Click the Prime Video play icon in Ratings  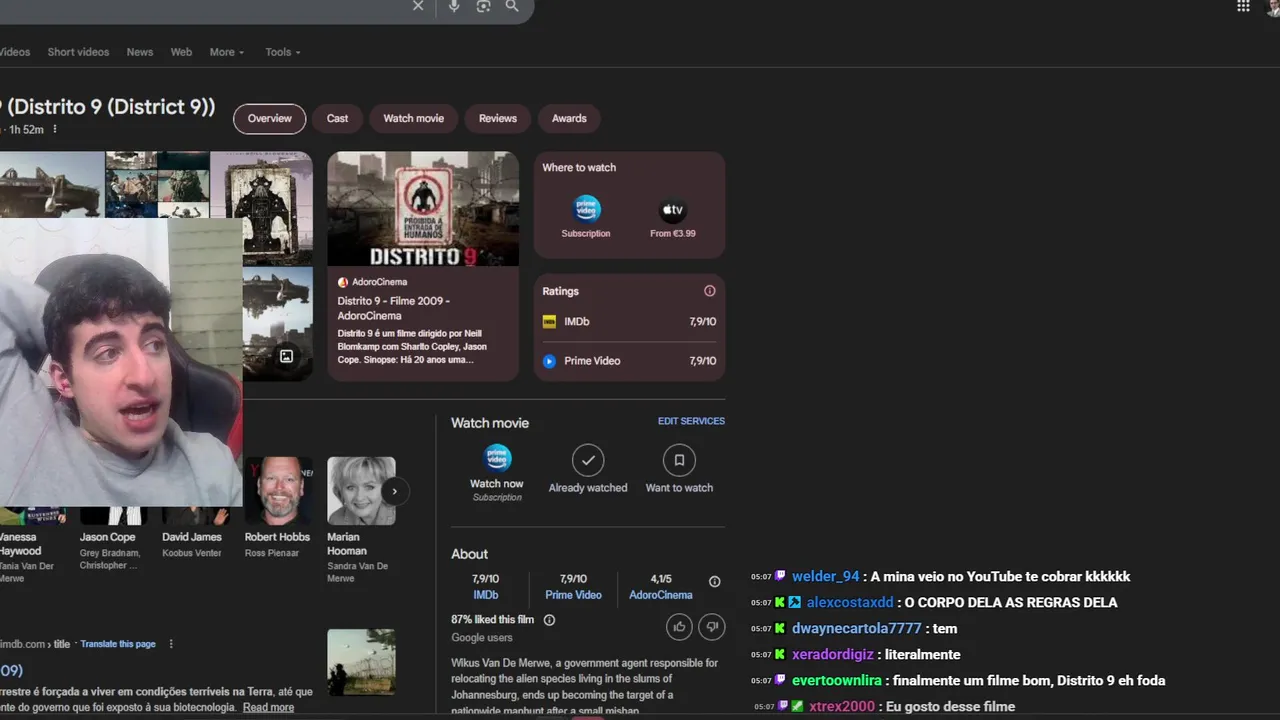point(549,361)
